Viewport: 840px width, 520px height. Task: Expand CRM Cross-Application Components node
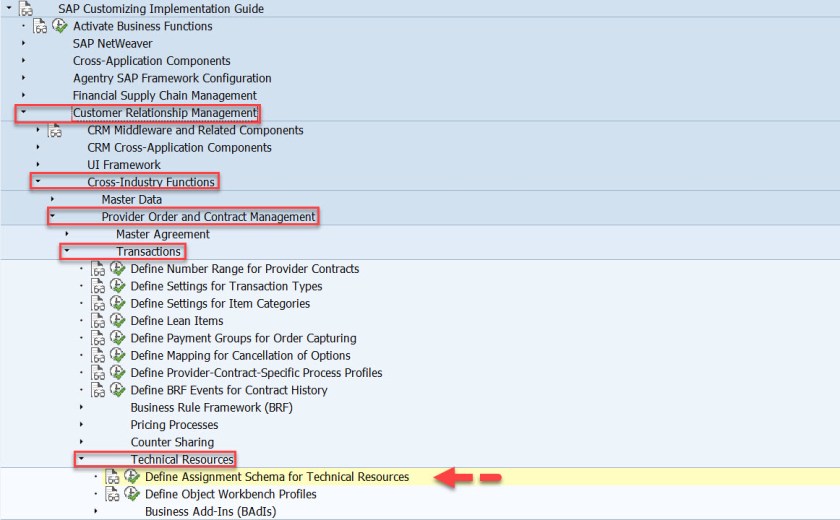click(x=38, y=146)
